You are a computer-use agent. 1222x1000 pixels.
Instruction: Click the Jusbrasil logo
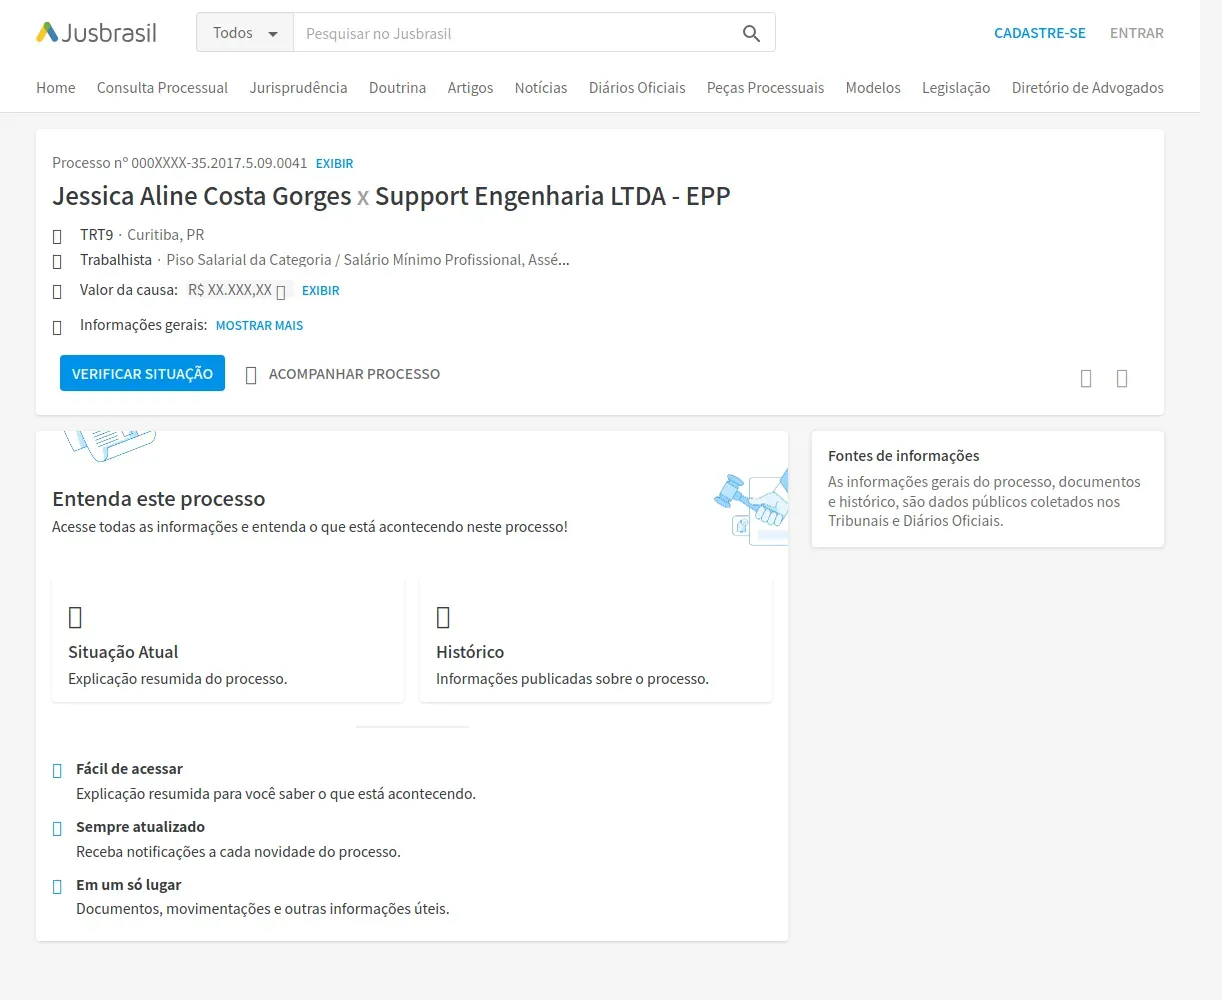[x=96, y=33]
